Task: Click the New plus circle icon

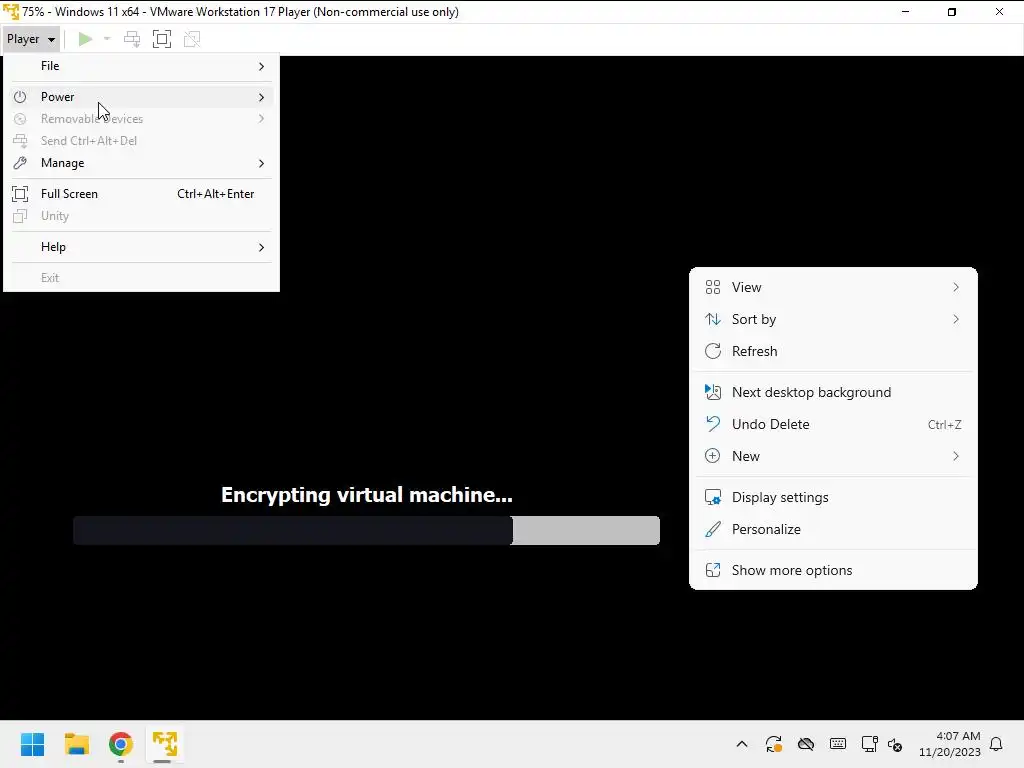Action: pyautogui.click(x=713, y=456)
